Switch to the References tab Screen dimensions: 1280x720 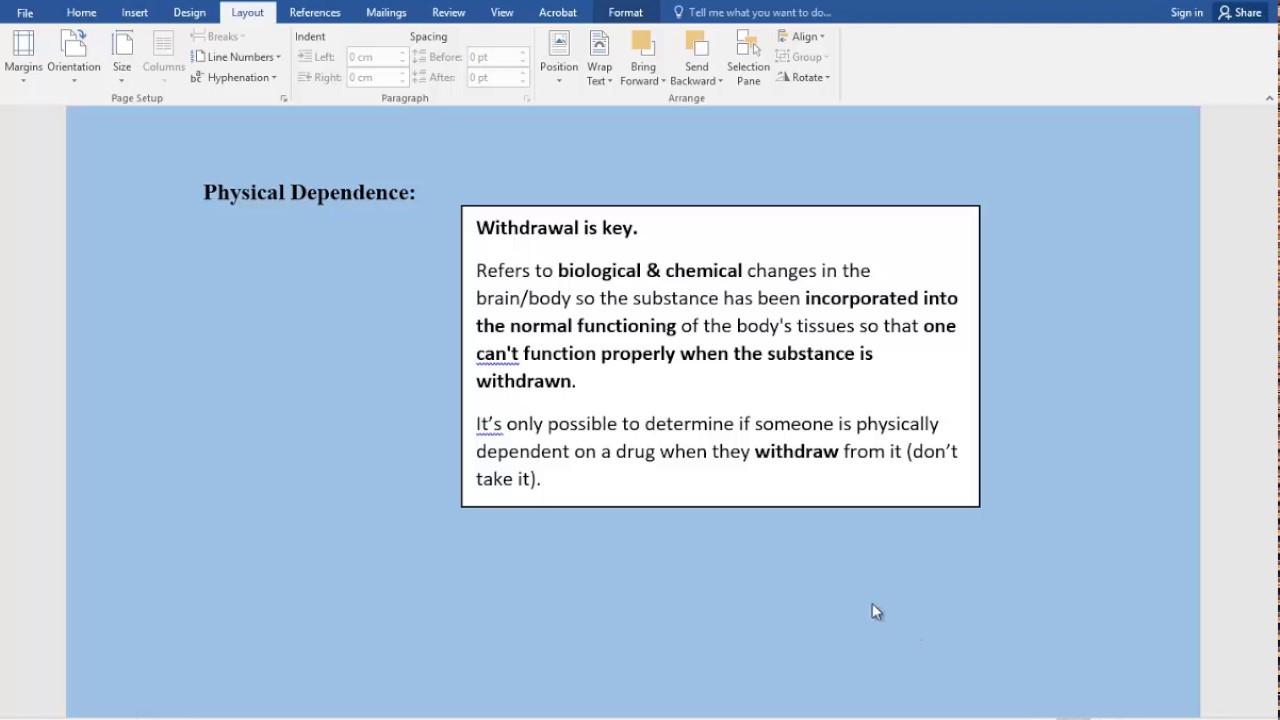[315, 12]
